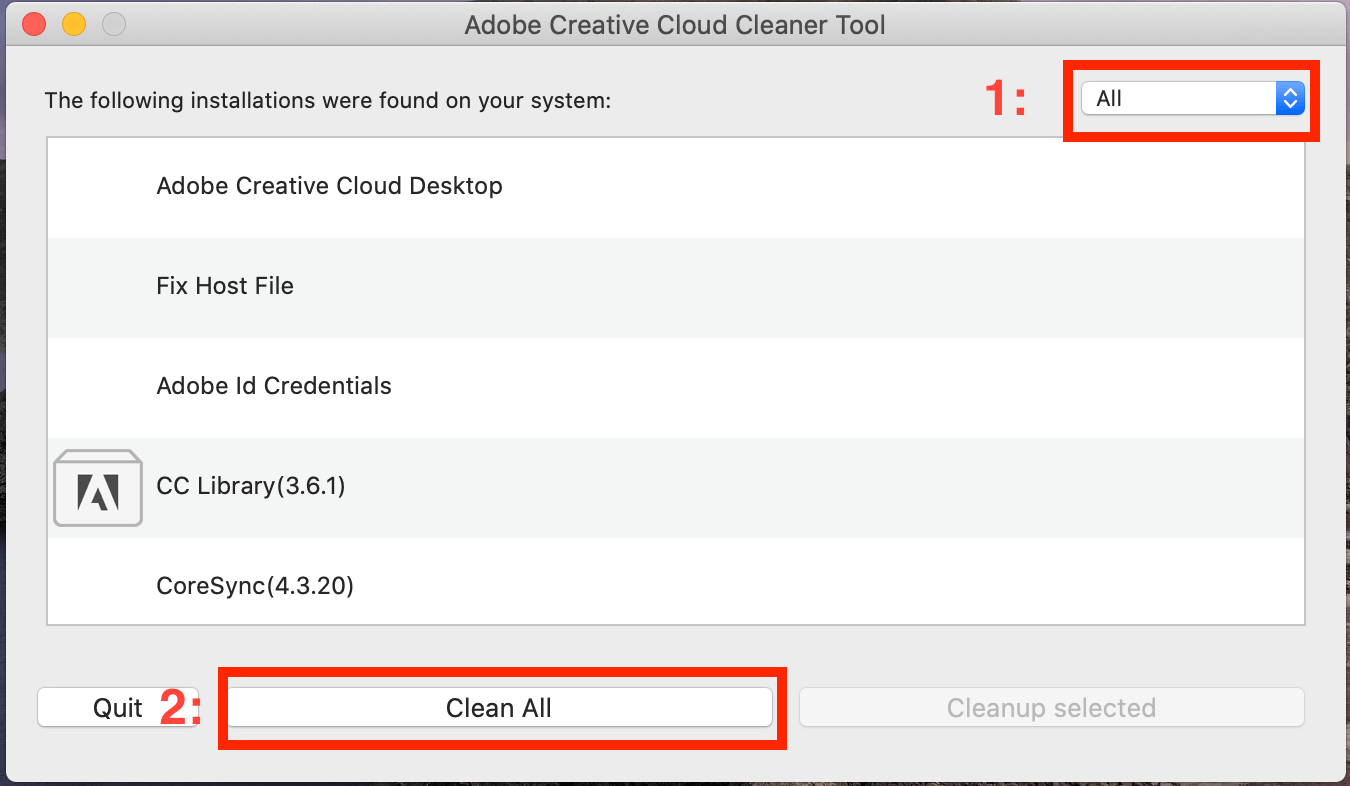The height and width of the screenshot is (786, 1350).
Task: Click blank icon slot beside Fix Host File
Action: tap(98, 286)
